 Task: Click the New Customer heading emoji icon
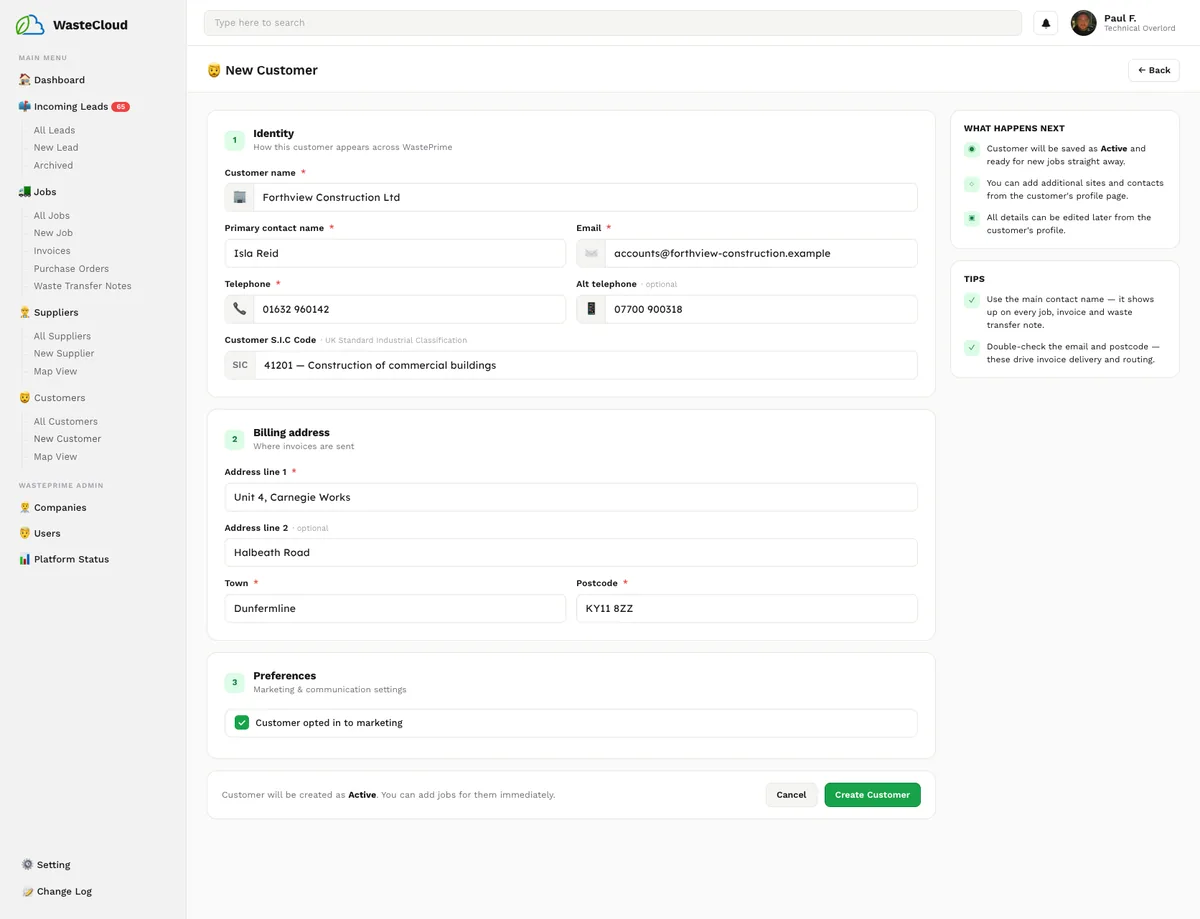214,71
